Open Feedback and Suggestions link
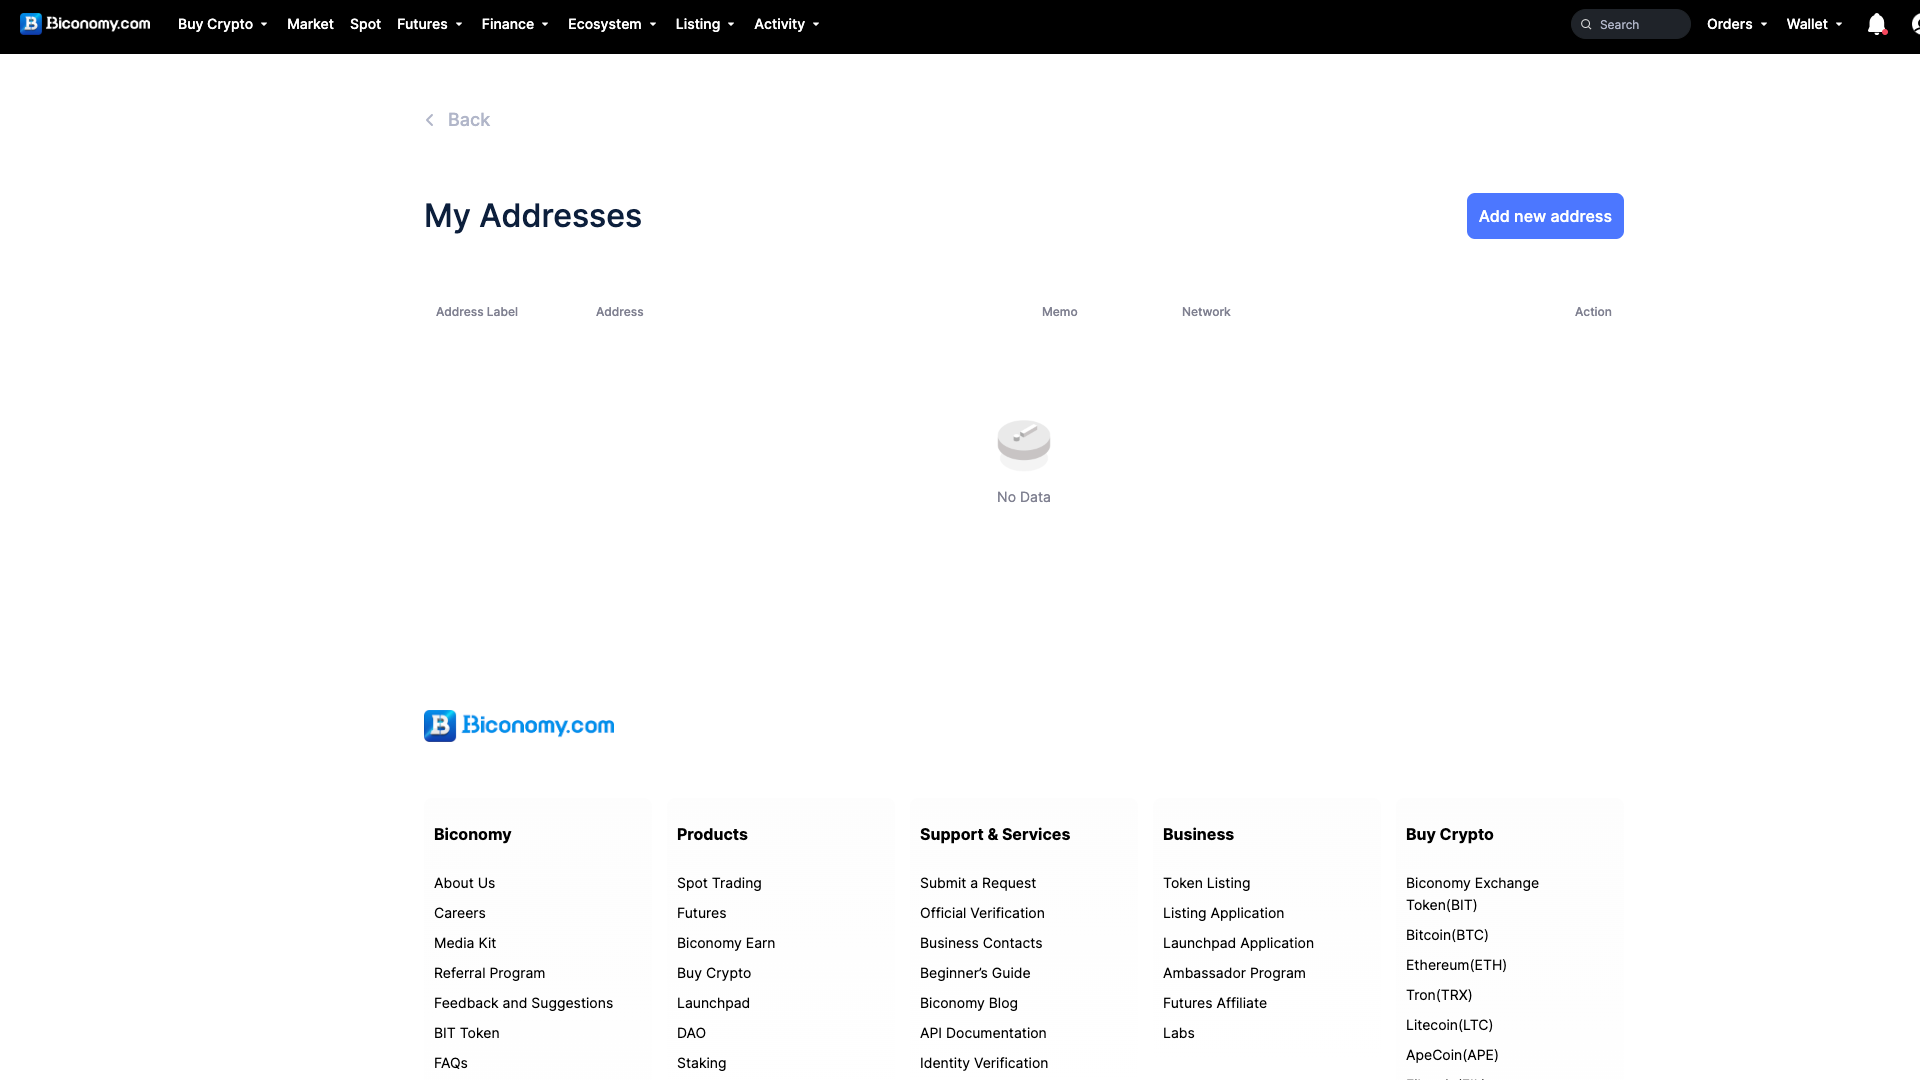Screen dimensions: 1920x1080 tap(523, 1003)
